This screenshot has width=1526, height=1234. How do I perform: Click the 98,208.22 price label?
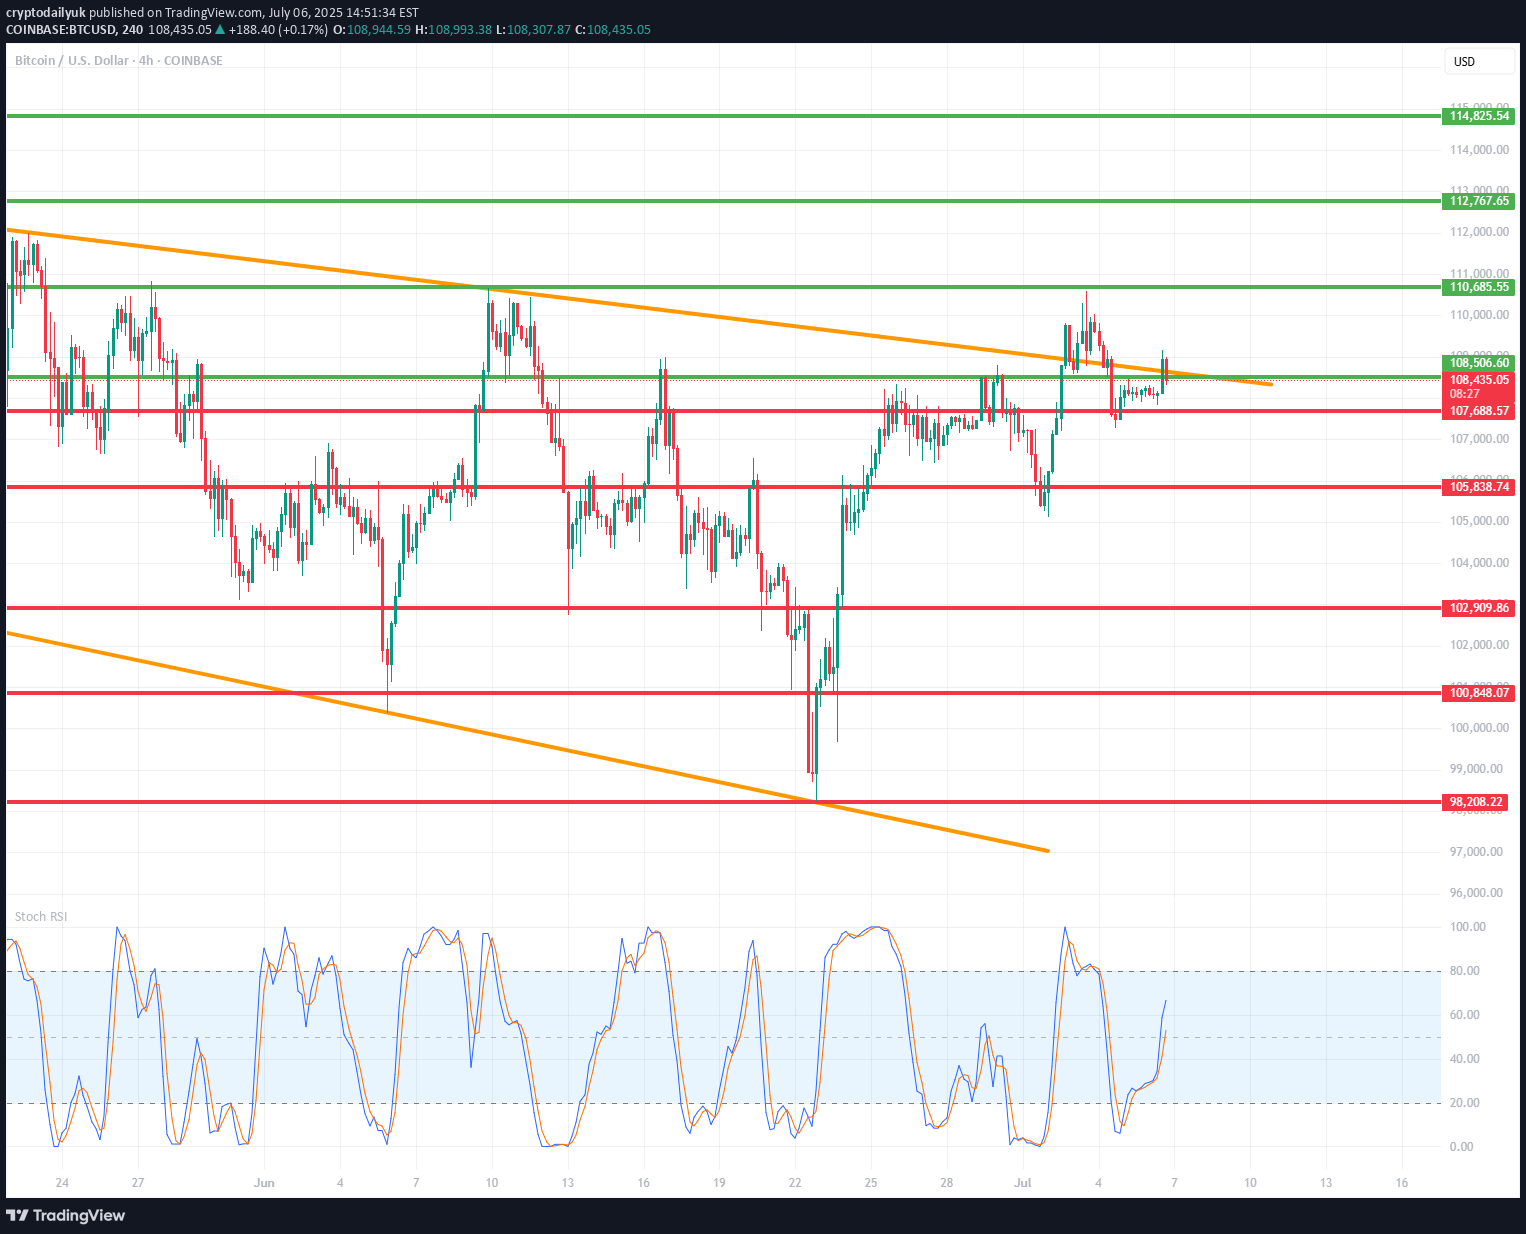pos(1476,802)
